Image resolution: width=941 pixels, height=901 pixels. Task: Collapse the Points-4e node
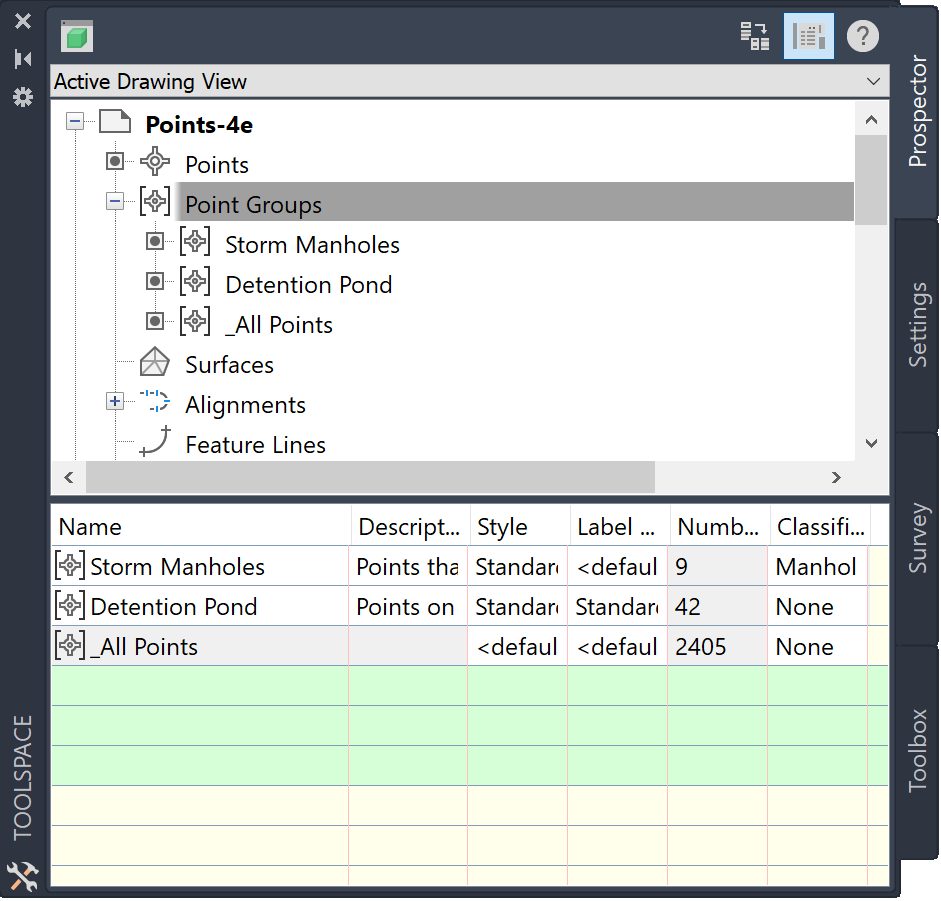pos(74,121)
